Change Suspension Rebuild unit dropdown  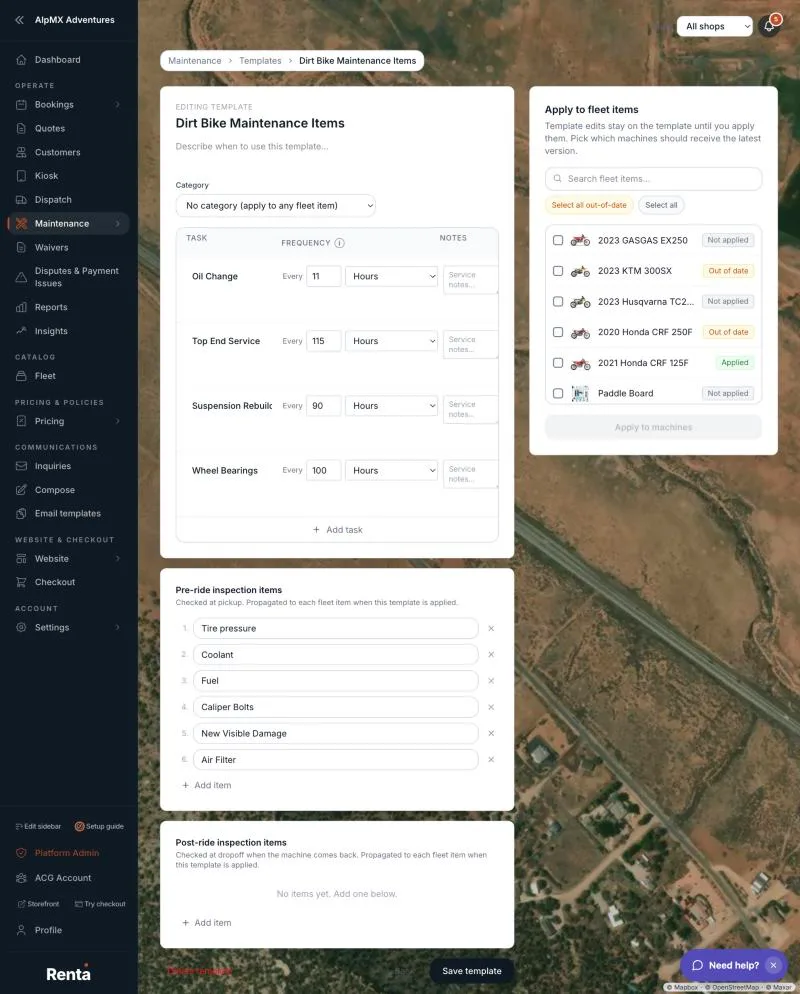click(391, 406)
